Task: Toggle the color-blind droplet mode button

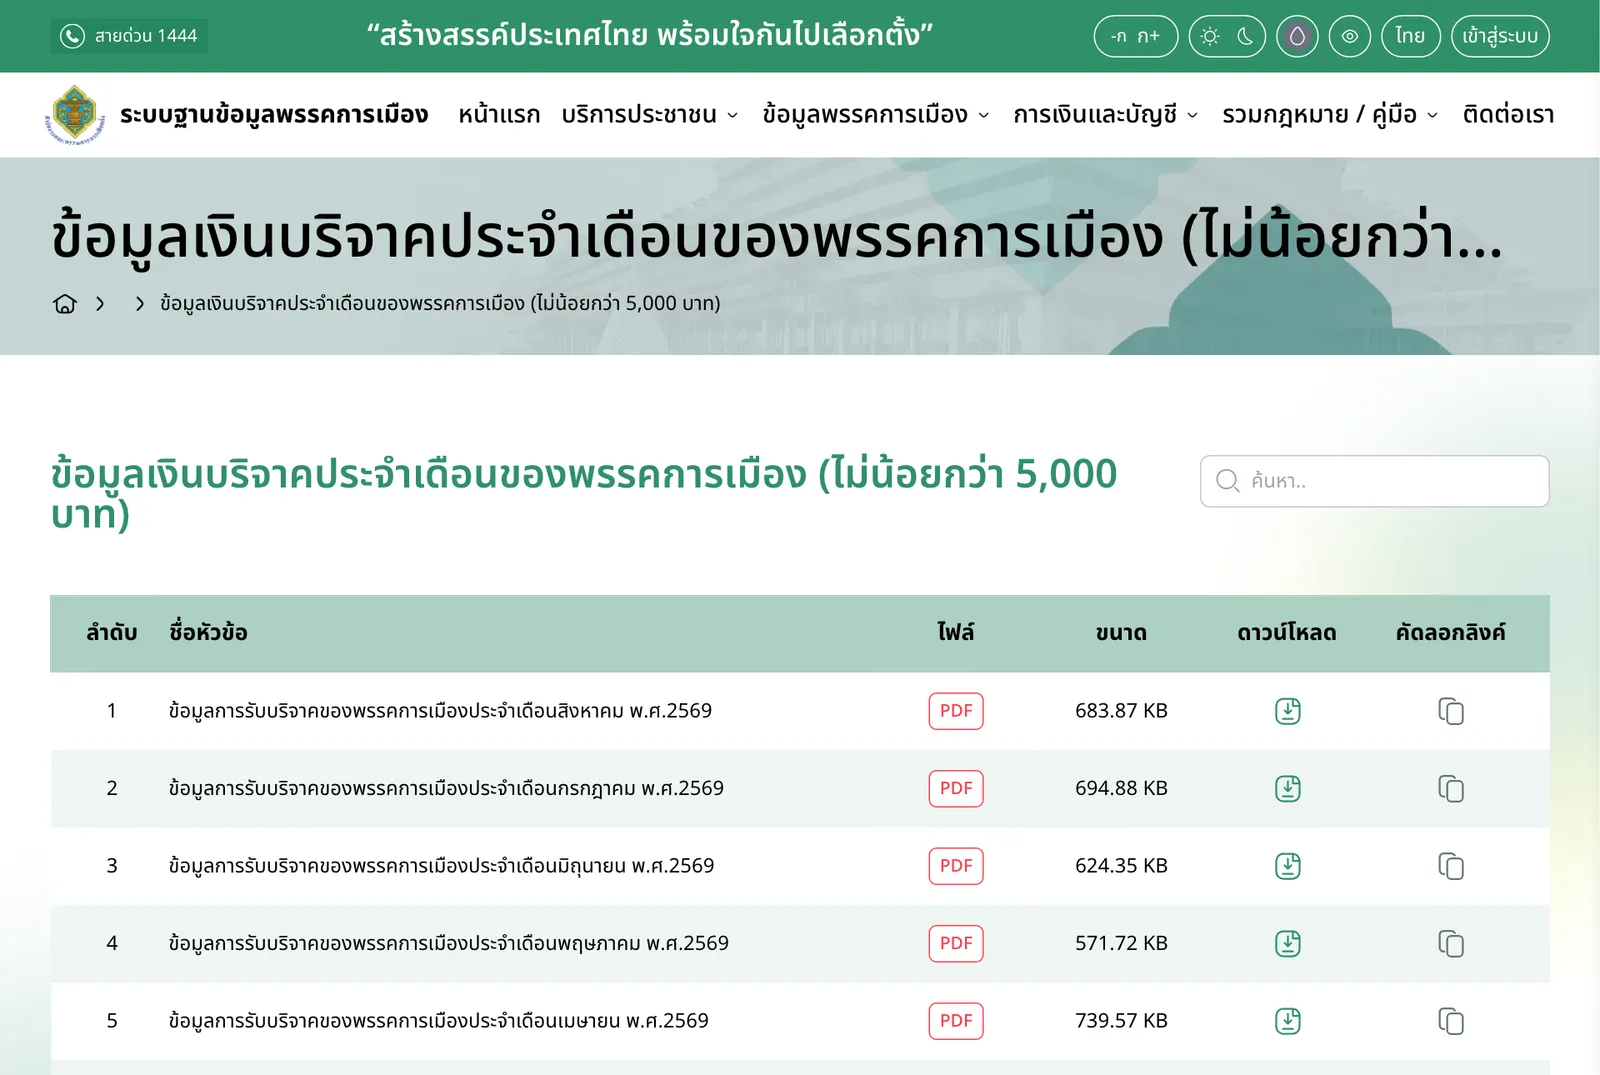Action: click(x=1297, y=36)
